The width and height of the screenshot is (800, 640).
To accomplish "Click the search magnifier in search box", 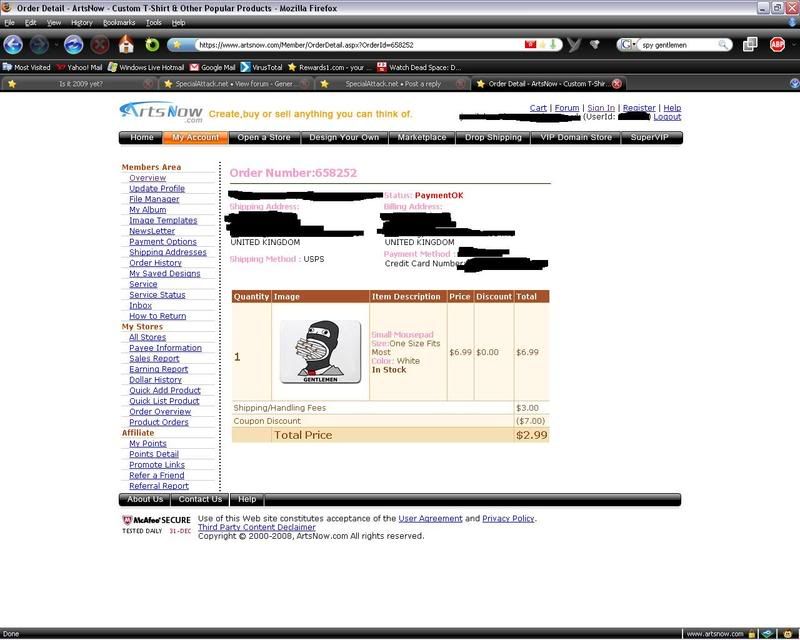I will (x=723, y=45).
